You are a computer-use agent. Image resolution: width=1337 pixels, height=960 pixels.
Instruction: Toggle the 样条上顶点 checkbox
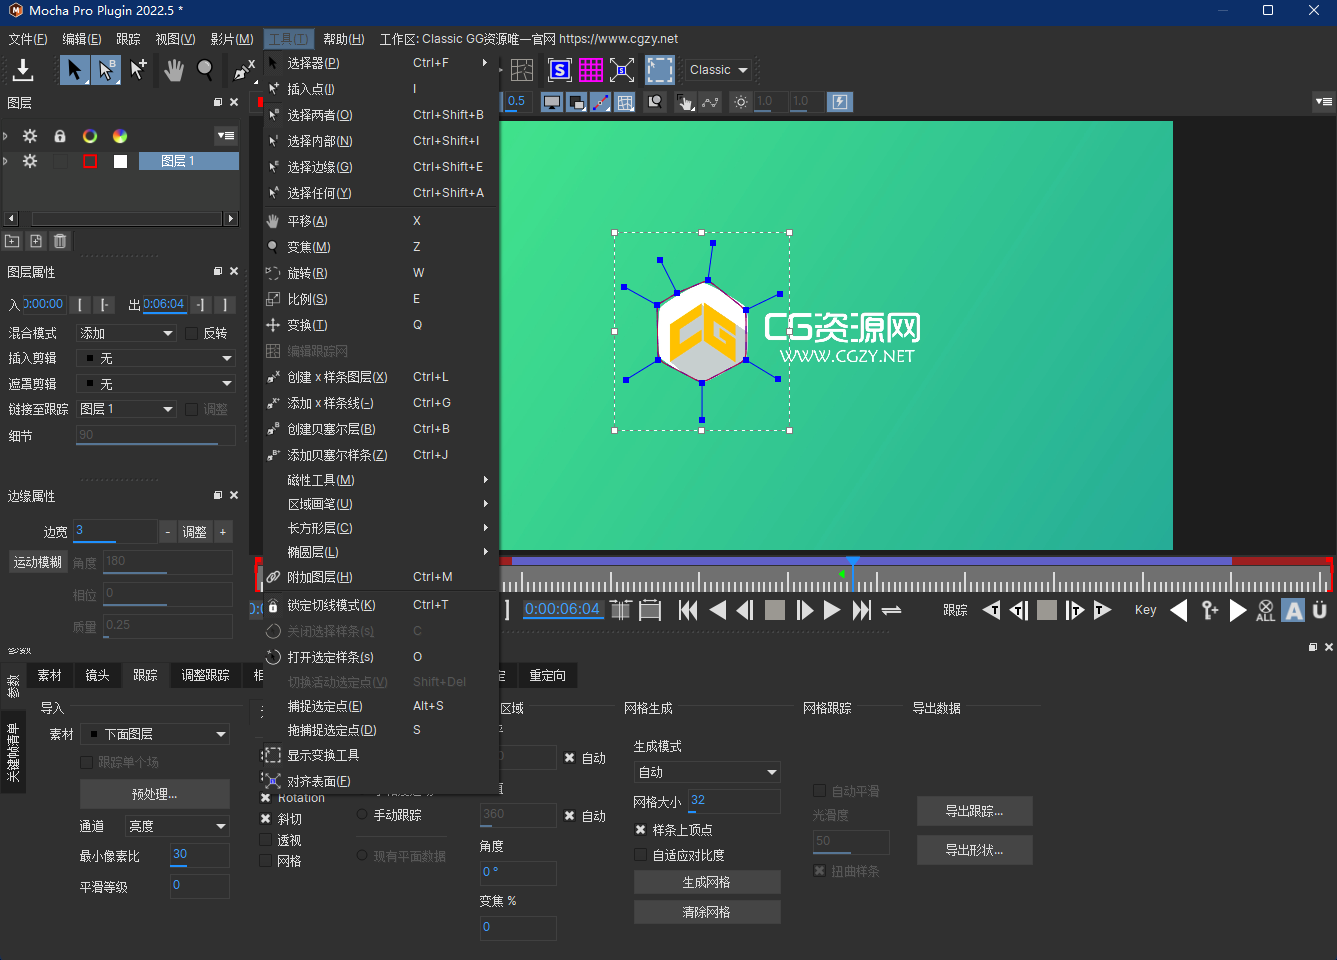pyautogui.click(x=641, y=830)
